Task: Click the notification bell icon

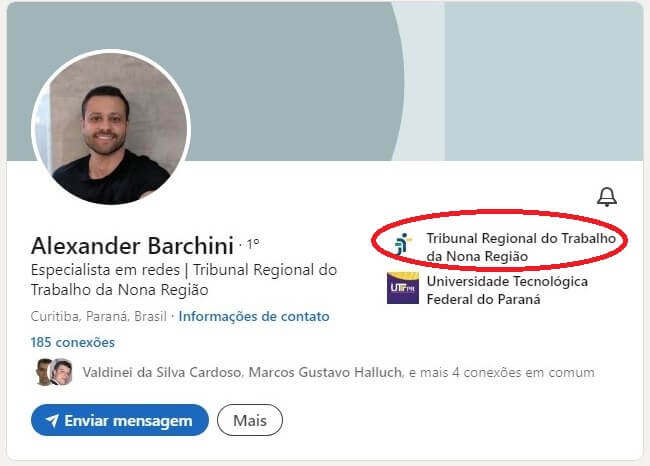Action: [607, 197]
